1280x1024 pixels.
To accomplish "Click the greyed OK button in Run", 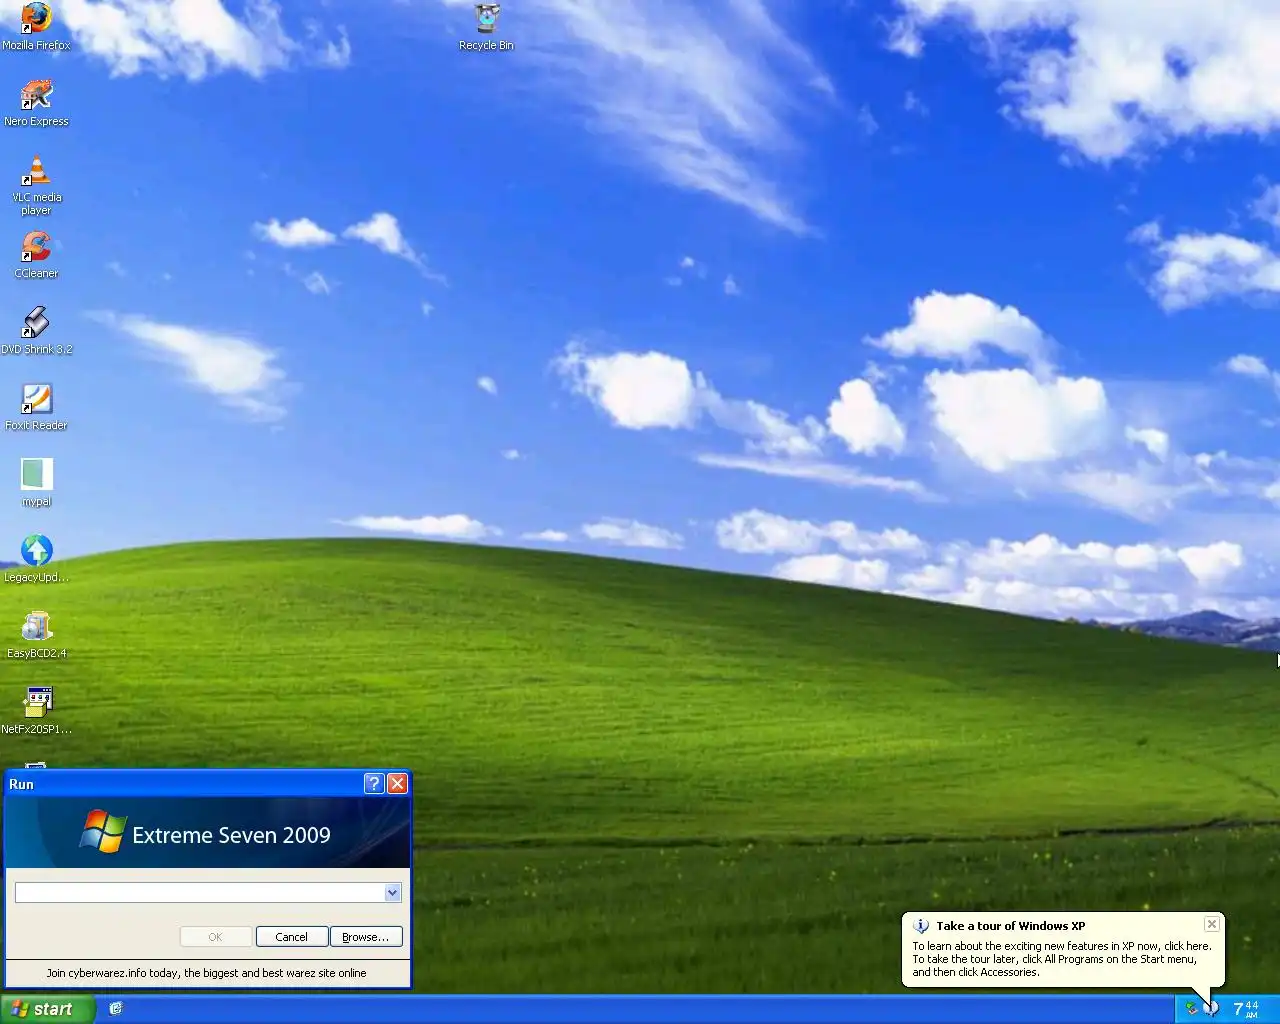I will coord(215,937).
